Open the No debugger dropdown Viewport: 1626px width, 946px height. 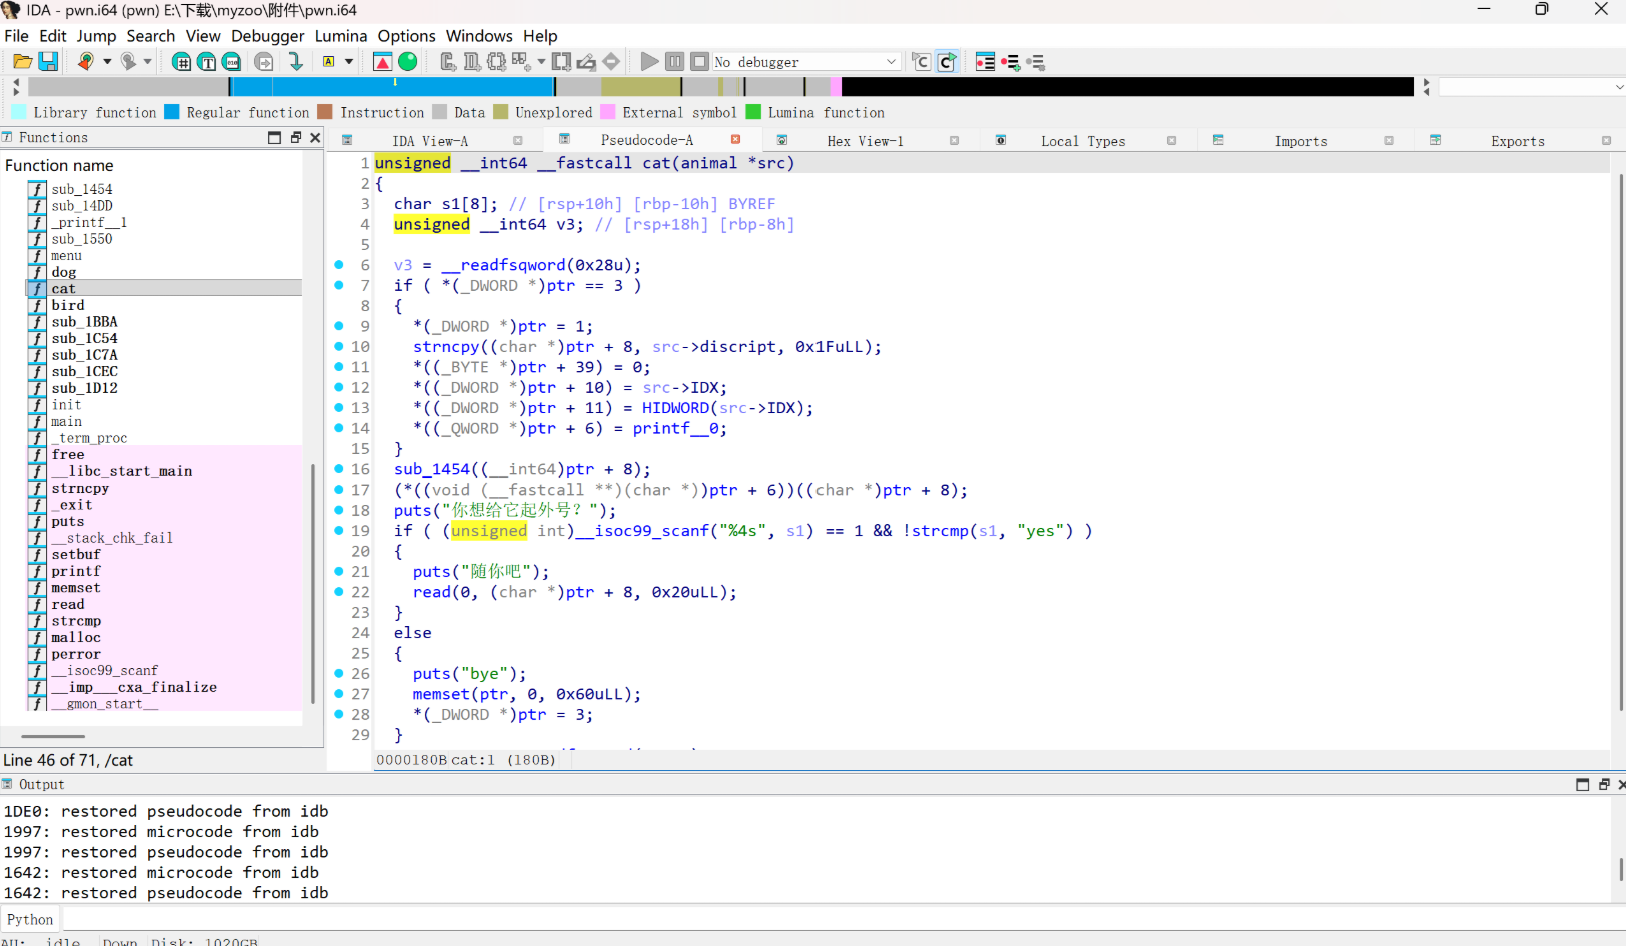pos(891,62)
